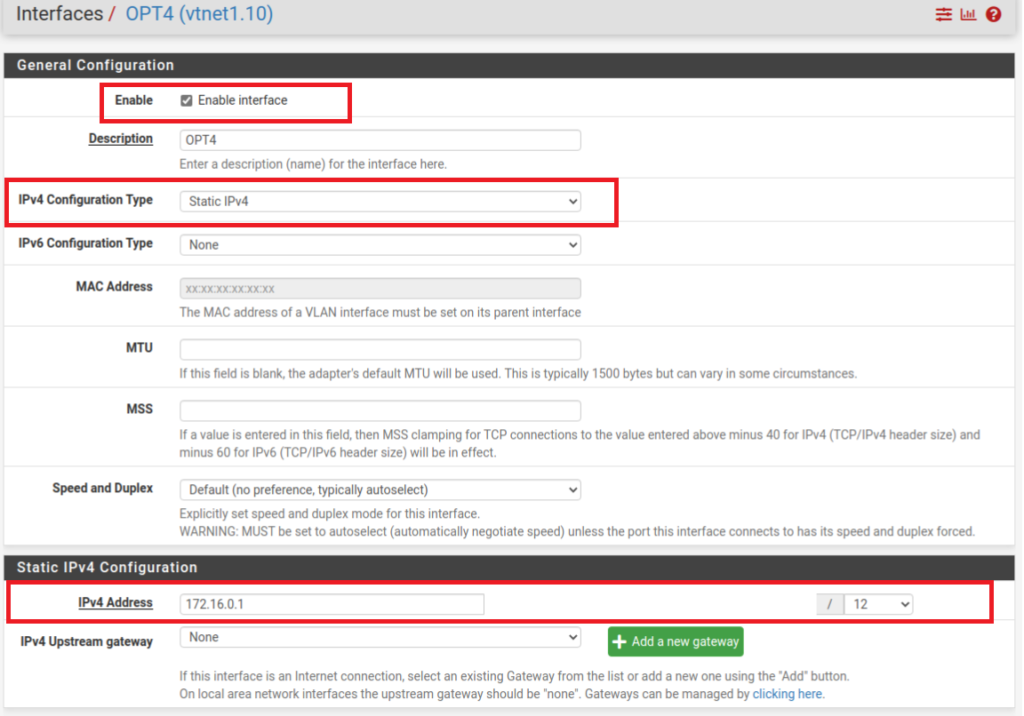Click the General Configuration section header
This screenshot has width=1024, height=716.
point(96,65)
